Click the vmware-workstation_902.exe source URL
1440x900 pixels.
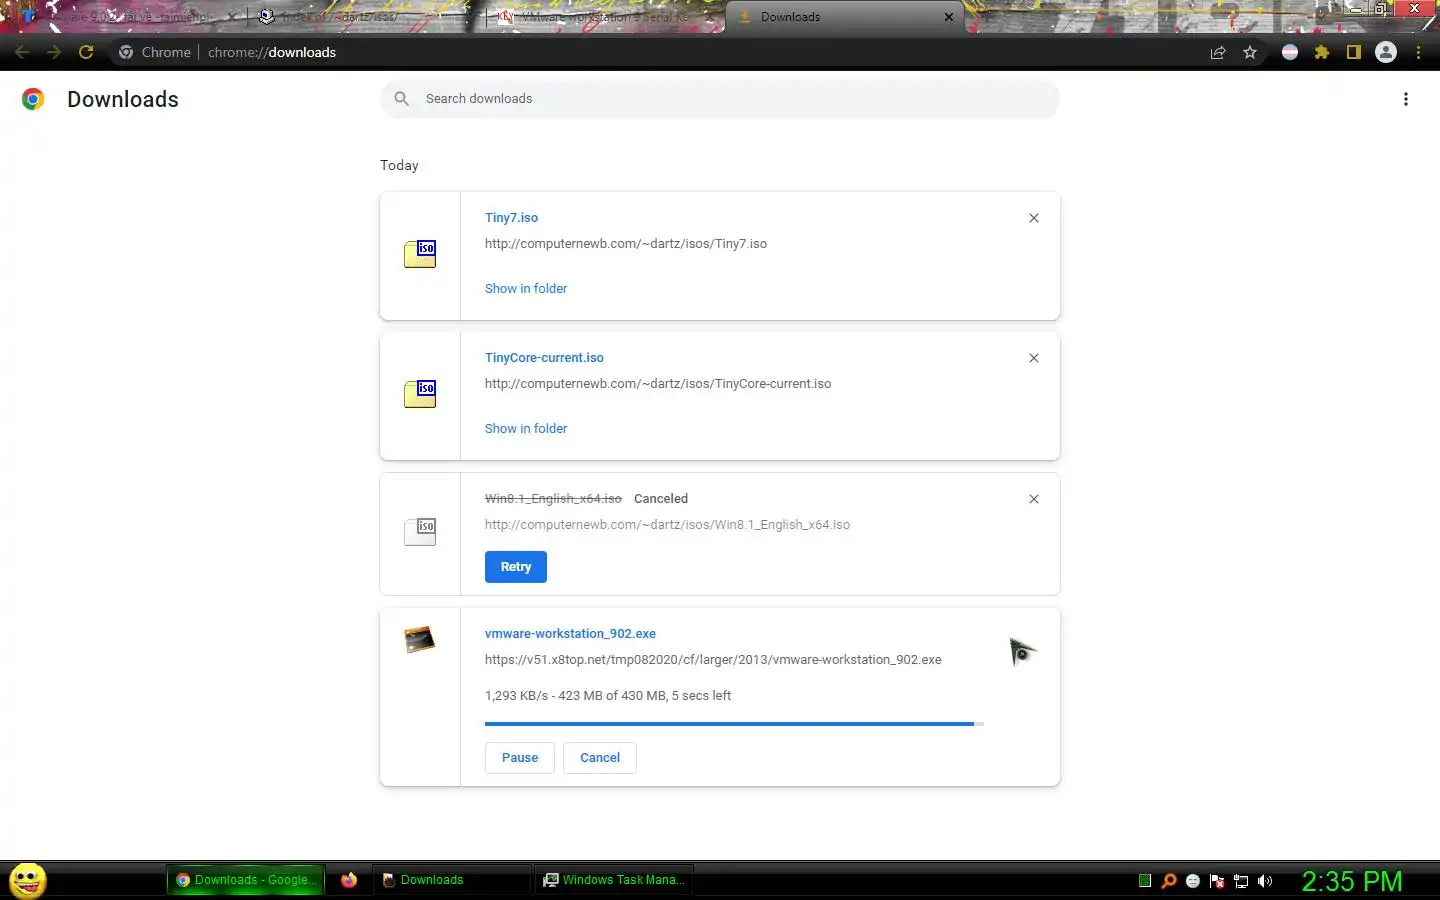(713, 659)
